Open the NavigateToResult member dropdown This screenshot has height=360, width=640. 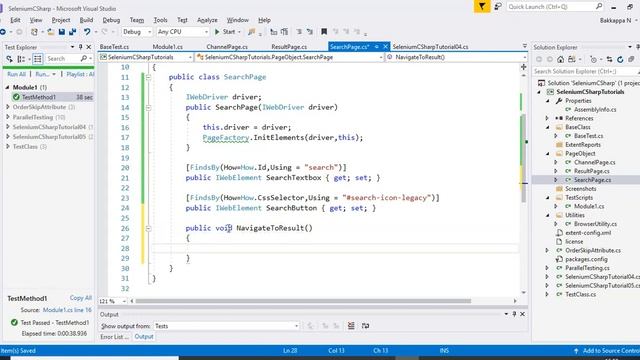(456, 57)
